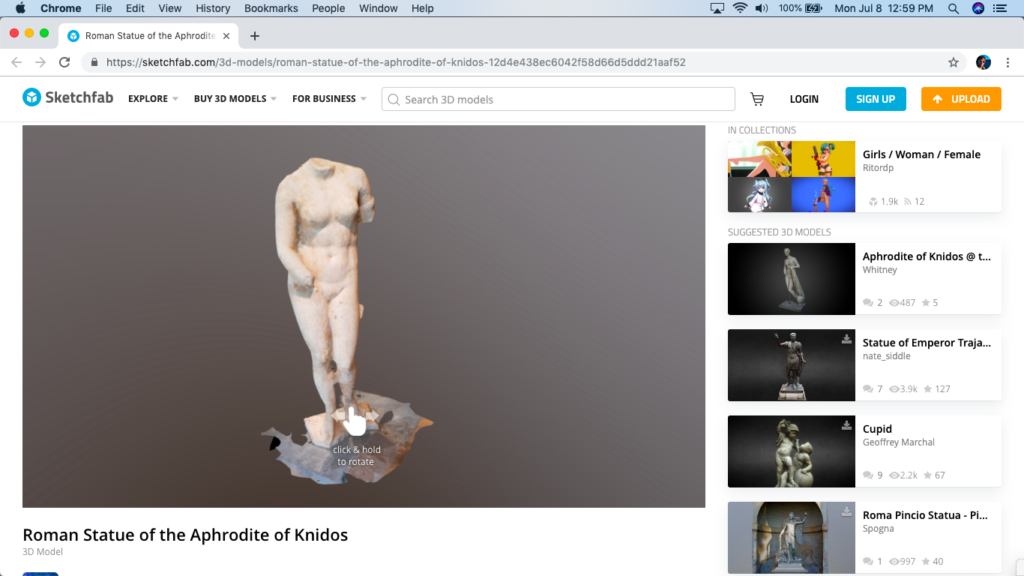
Task: Click the Geoffrey Marchal author name
Action: click(899, 442)
